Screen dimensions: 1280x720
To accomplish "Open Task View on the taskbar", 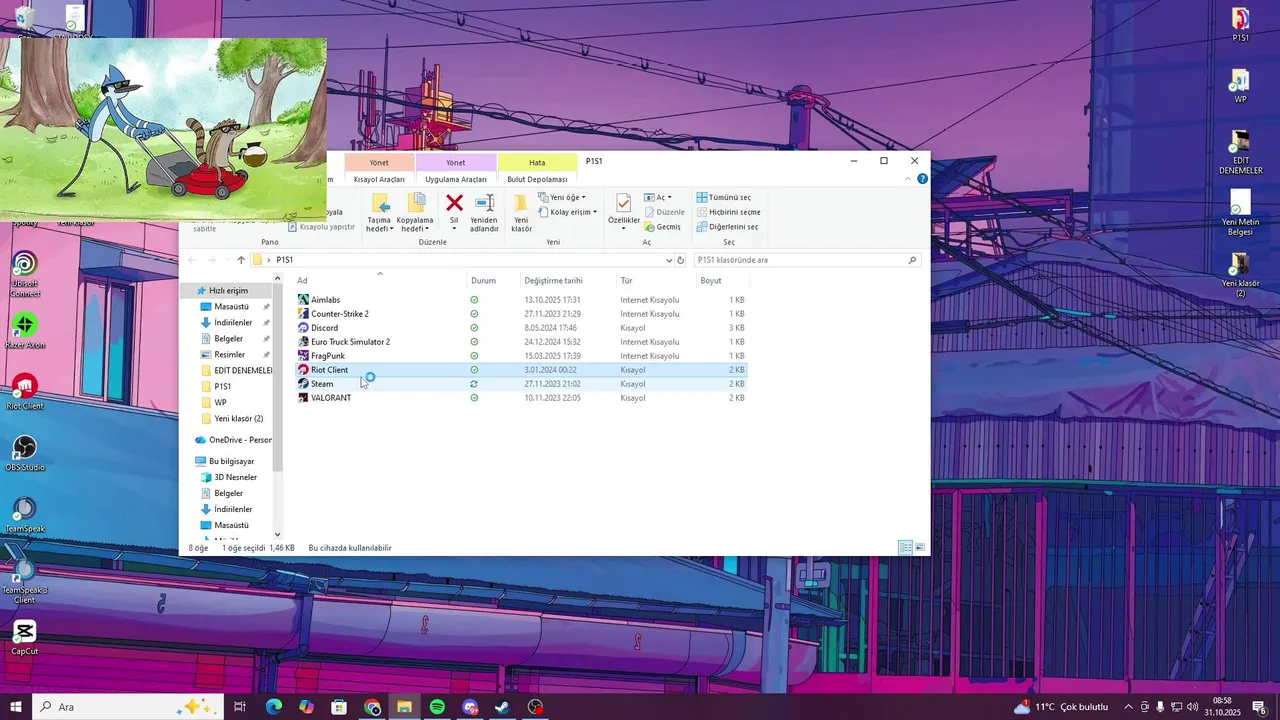I will coord(240,707).
